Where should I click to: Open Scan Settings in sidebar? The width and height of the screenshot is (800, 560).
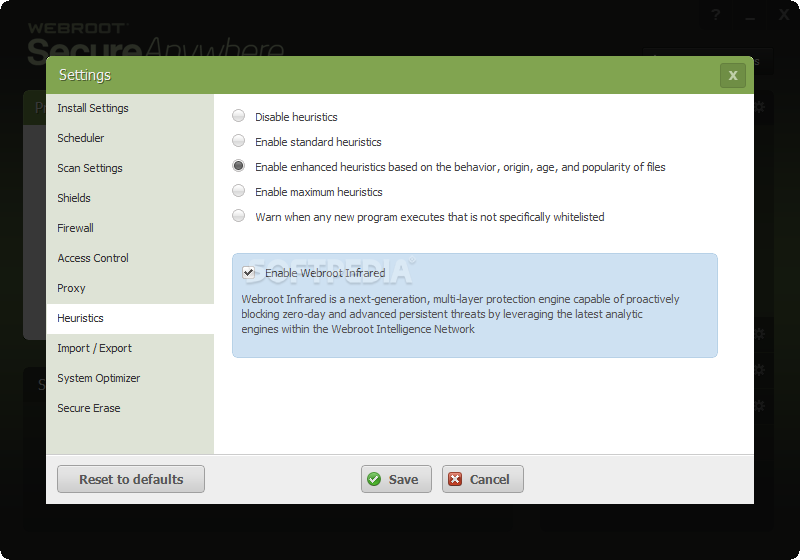point(130,168)
